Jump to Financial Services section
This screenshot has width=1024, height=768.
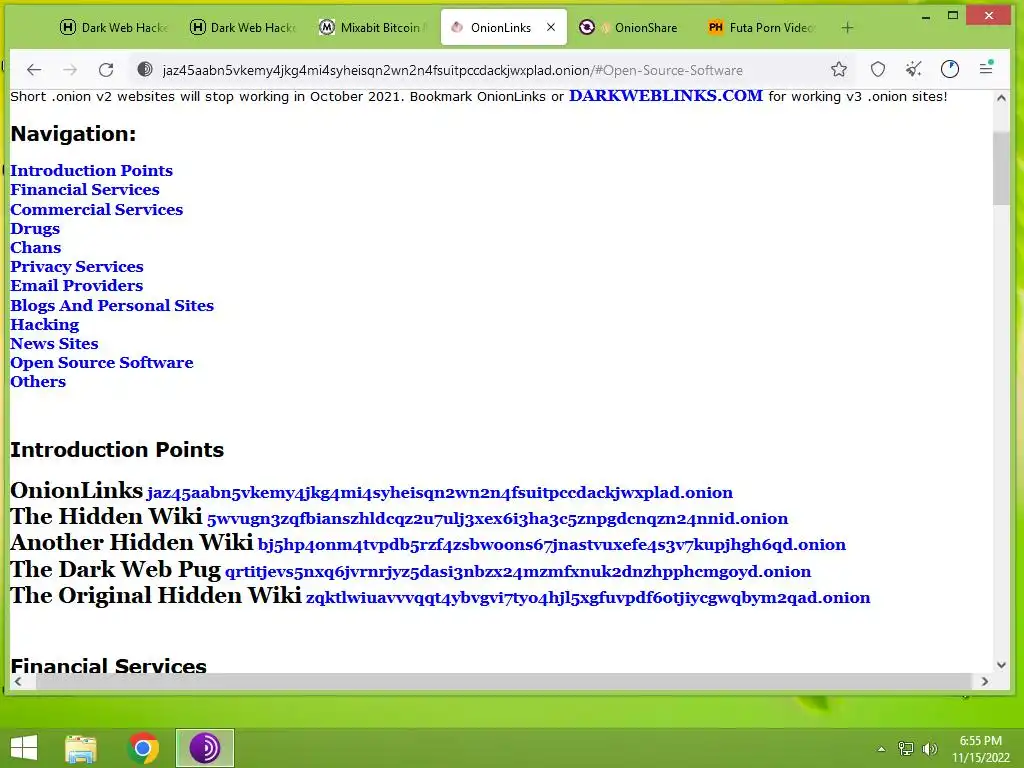[x=85, y=189]
